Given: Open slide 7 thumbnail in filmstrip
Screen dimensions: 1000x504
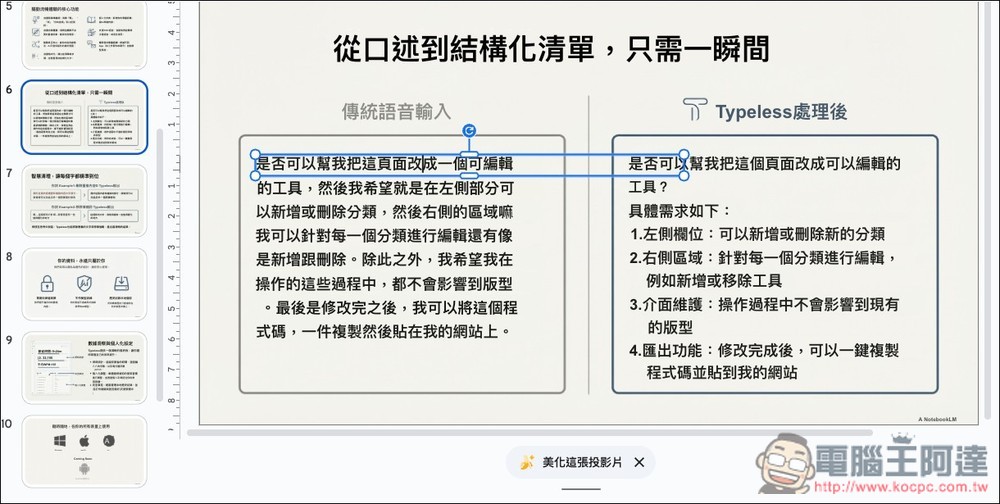Looking at the screenshot, I should click(84, 201).
